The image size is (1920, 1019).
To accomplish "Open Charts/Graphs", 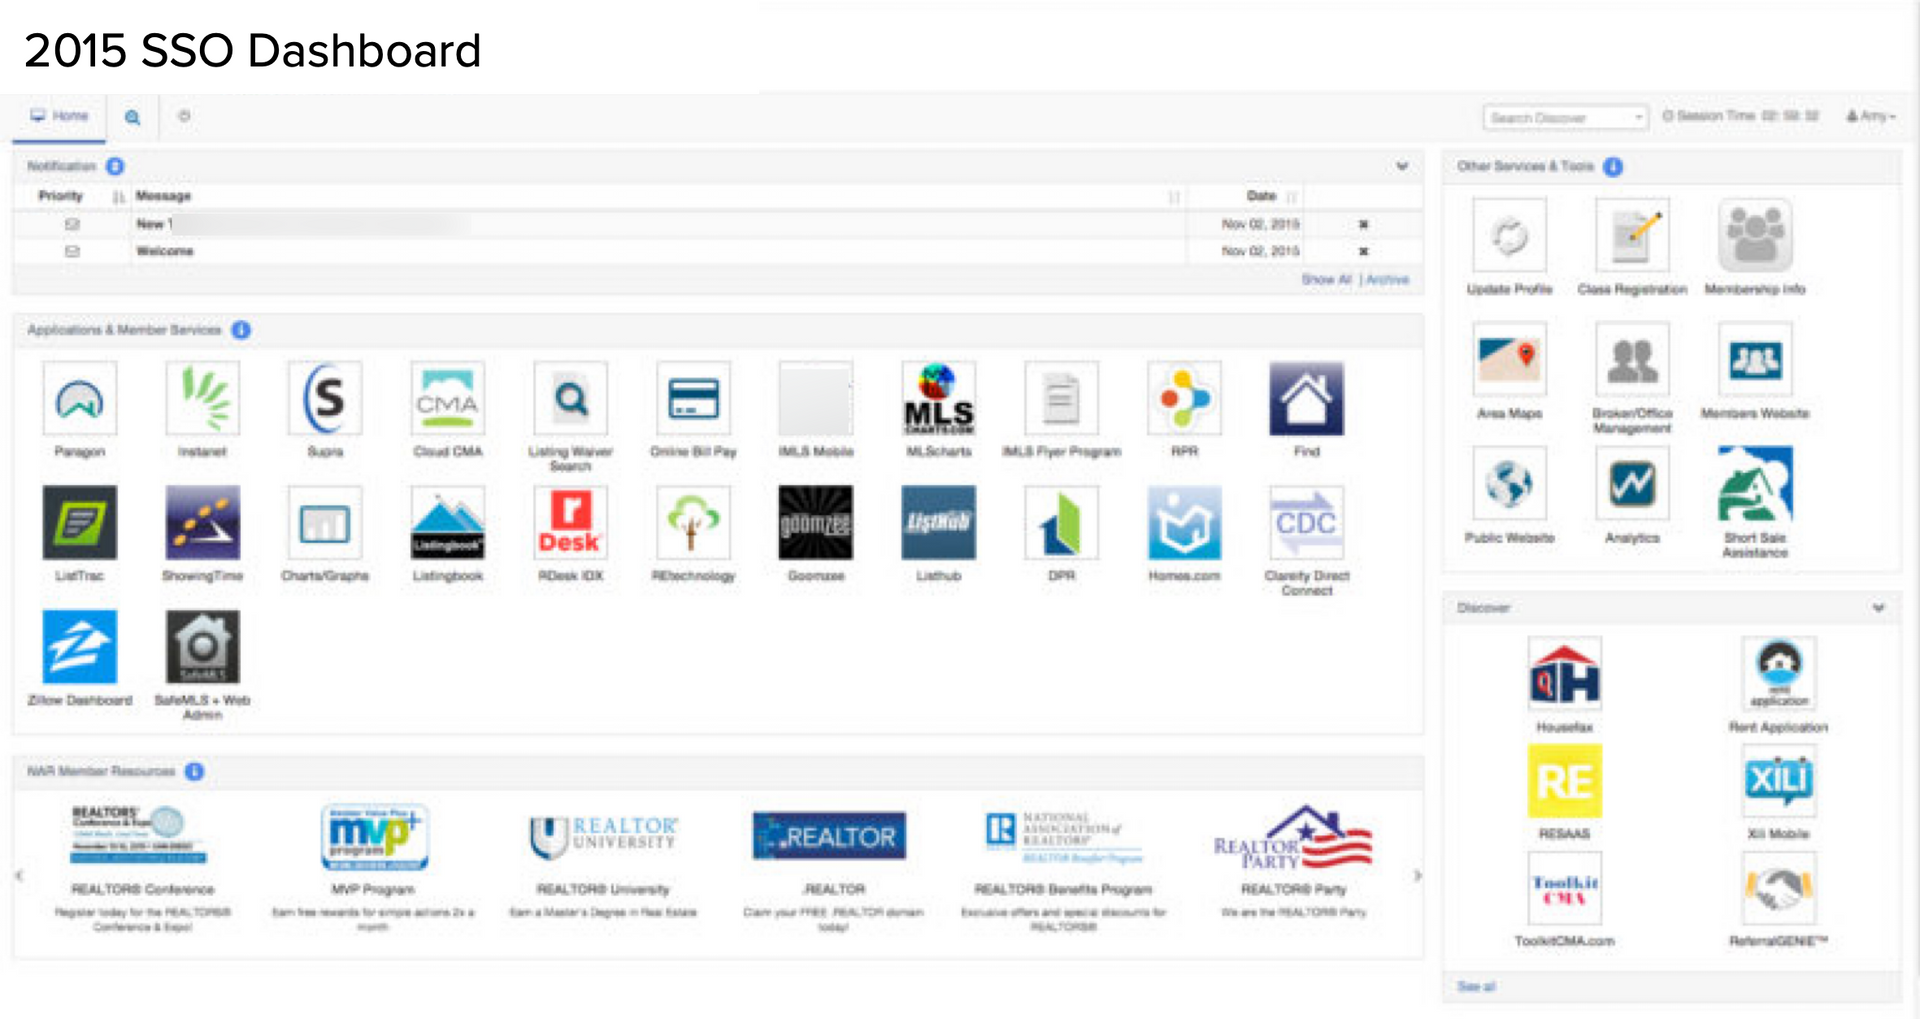I will (x=325, y=523).
